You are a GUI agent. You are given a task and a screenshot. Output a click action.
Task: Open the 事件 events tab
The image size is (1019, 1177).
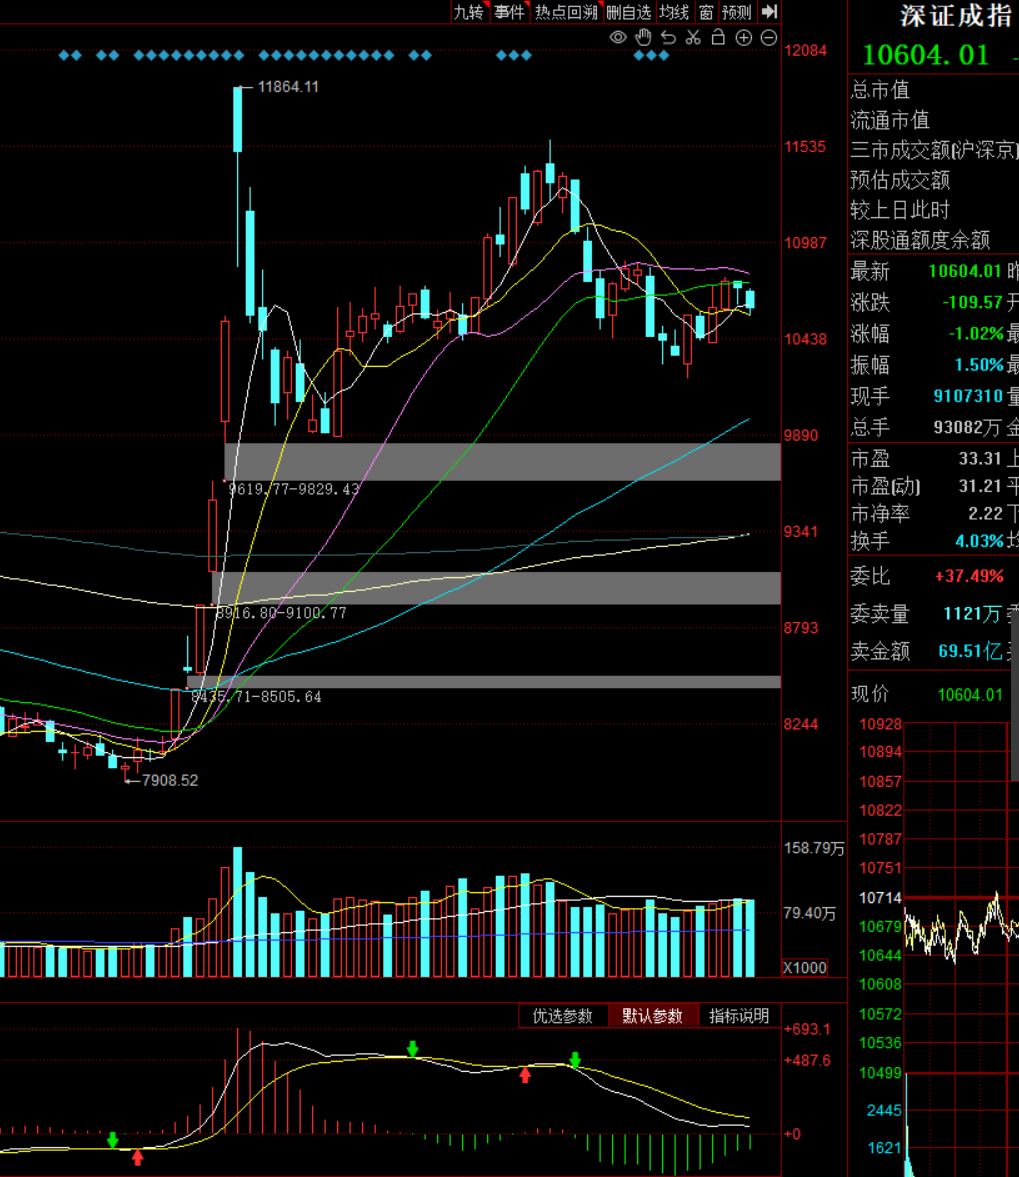tap(509, 12)
